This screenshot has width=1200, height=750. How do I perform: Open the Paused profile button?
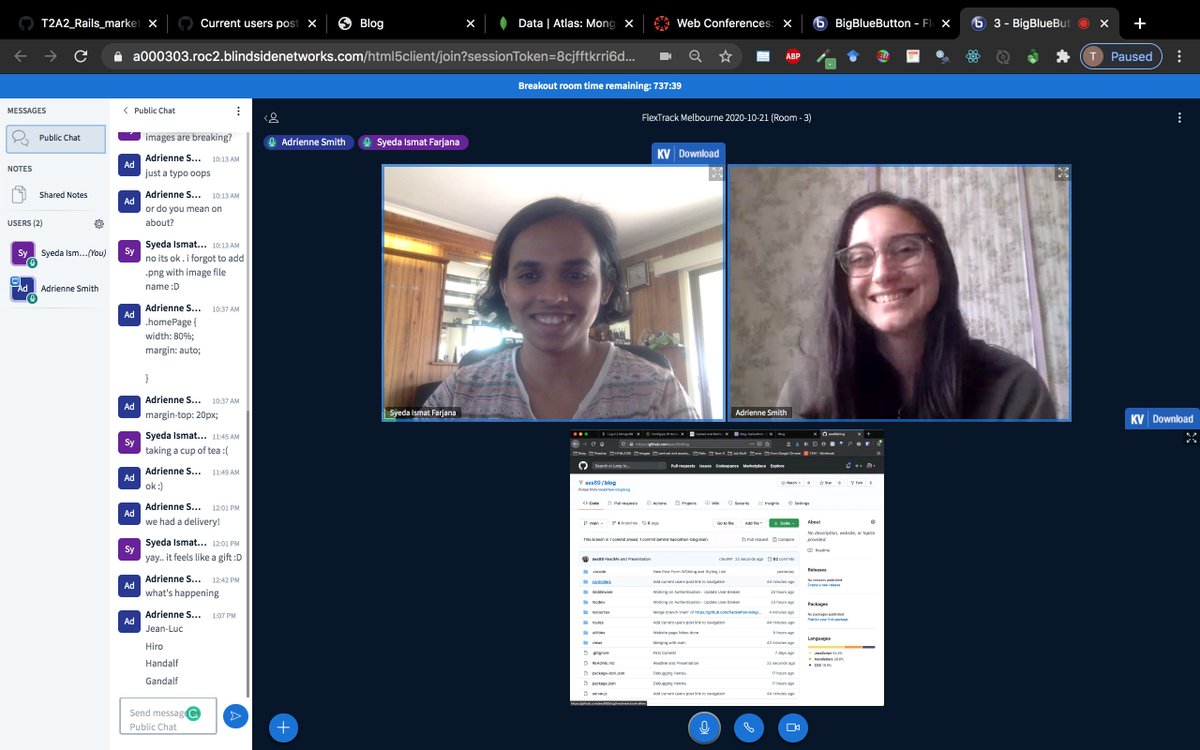click(x=1121, y=57)
